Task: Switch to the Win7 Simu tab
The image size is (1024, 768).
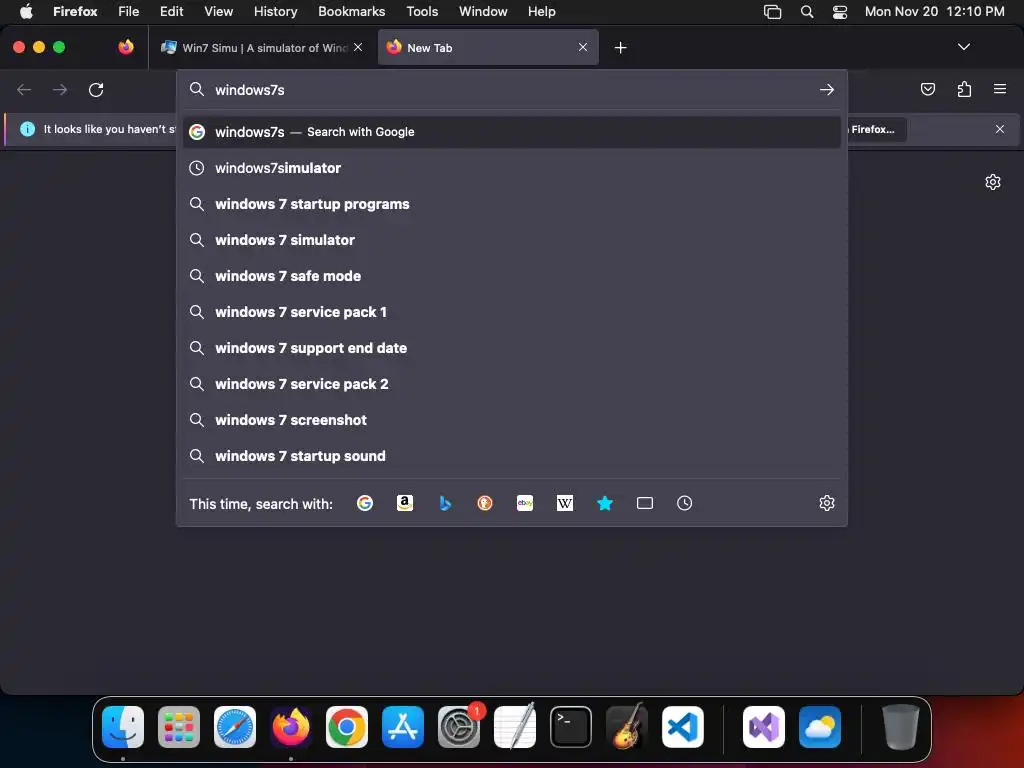Action: 262,48
